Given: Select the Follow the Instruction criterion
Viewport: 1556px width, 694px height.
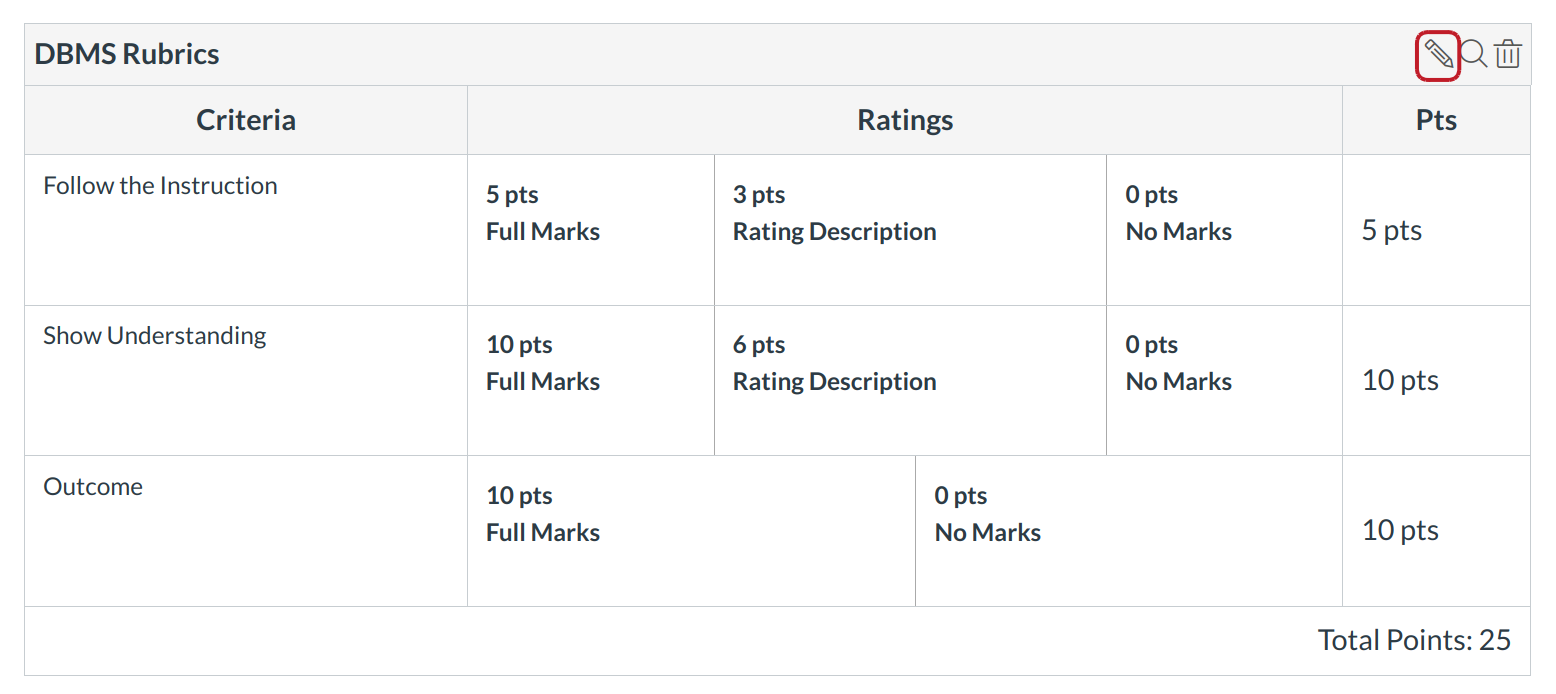Looking at the screenshot, I should tap(160, 186).
